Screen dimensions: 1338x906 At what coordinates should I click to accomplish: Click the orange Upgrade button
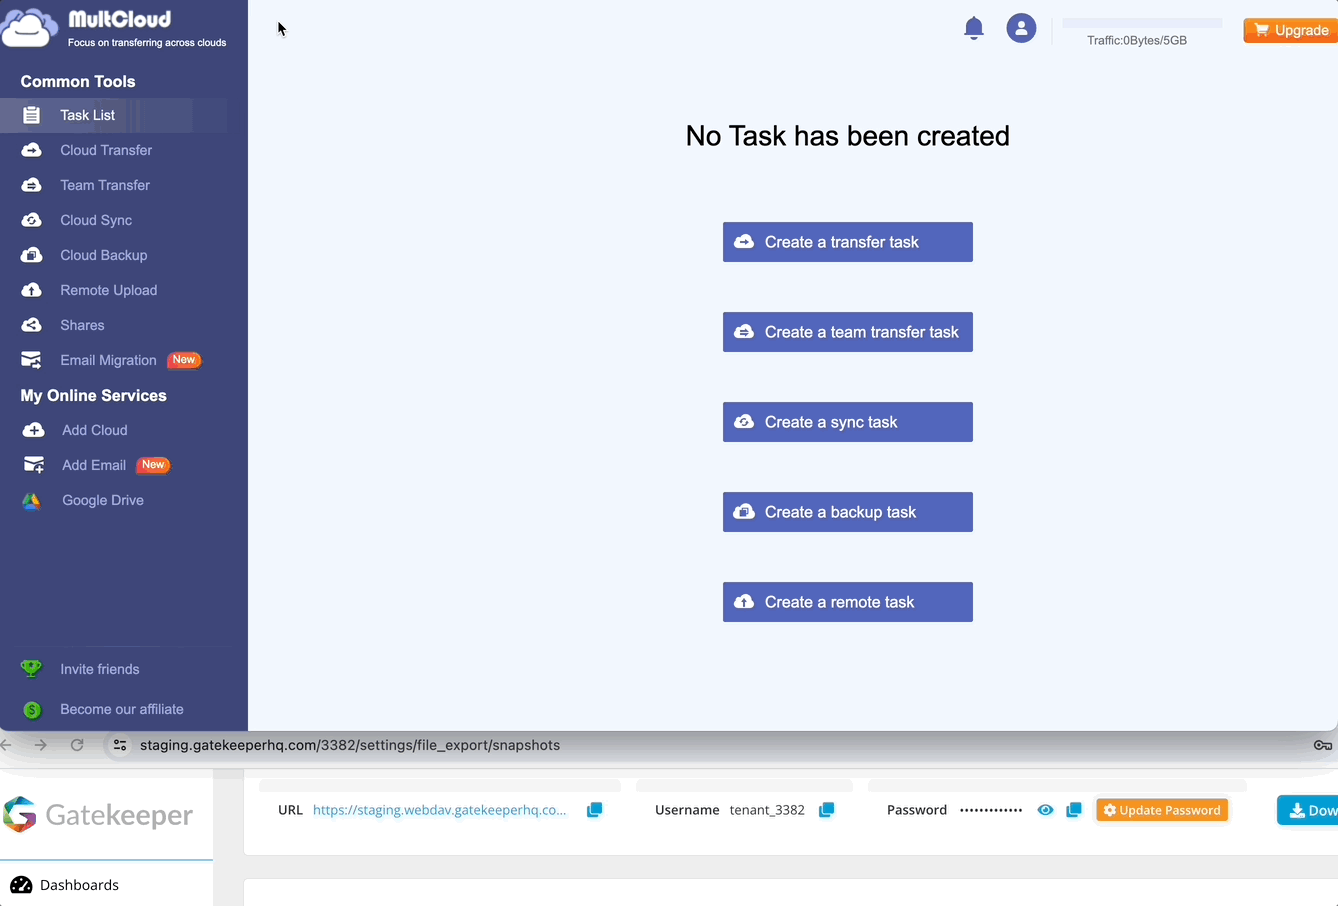click(x=1291, y=30)
